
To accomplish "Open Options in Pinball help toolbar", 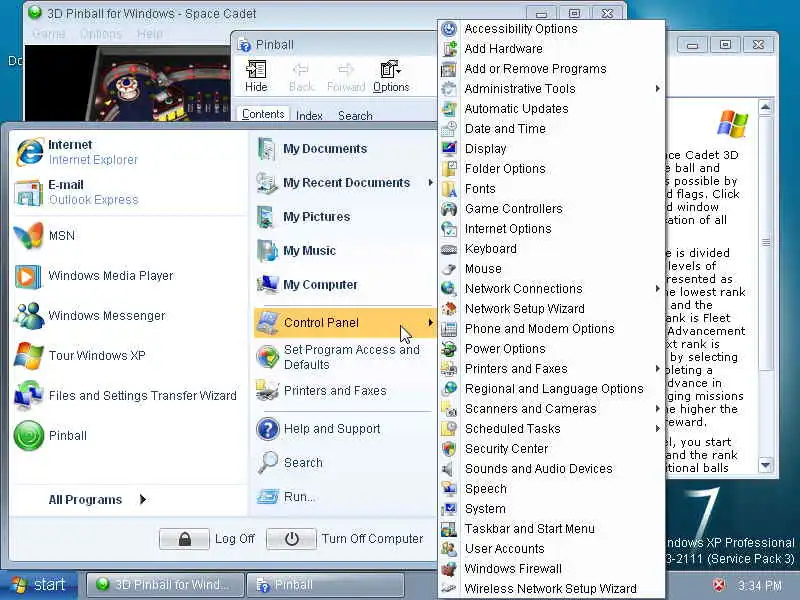I will pyautogui.click(x=391, y=77).
